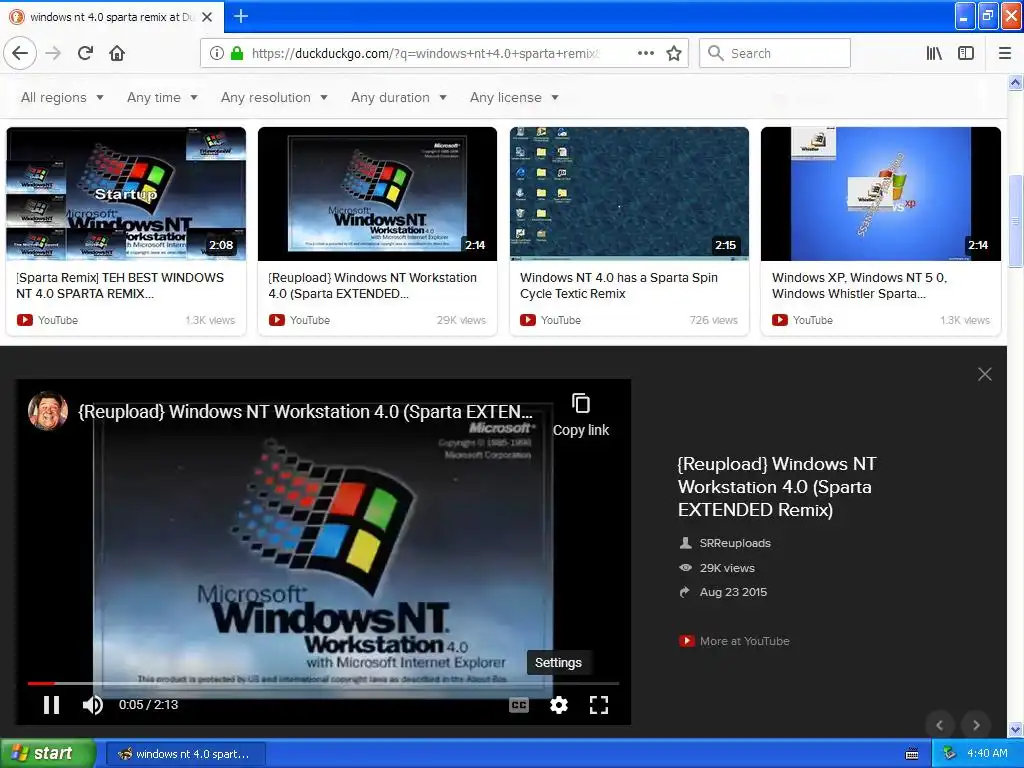This screenshot has height=768, width=1024.
Task: Pause the playing video
Action: [x=52, y=705]
